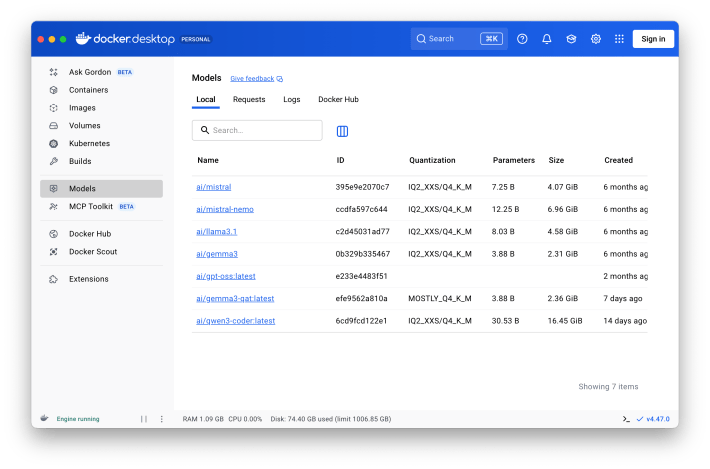Screen dimensions: 710x469
Task: Sort by the Name column header
Action: tap(208, 160)
